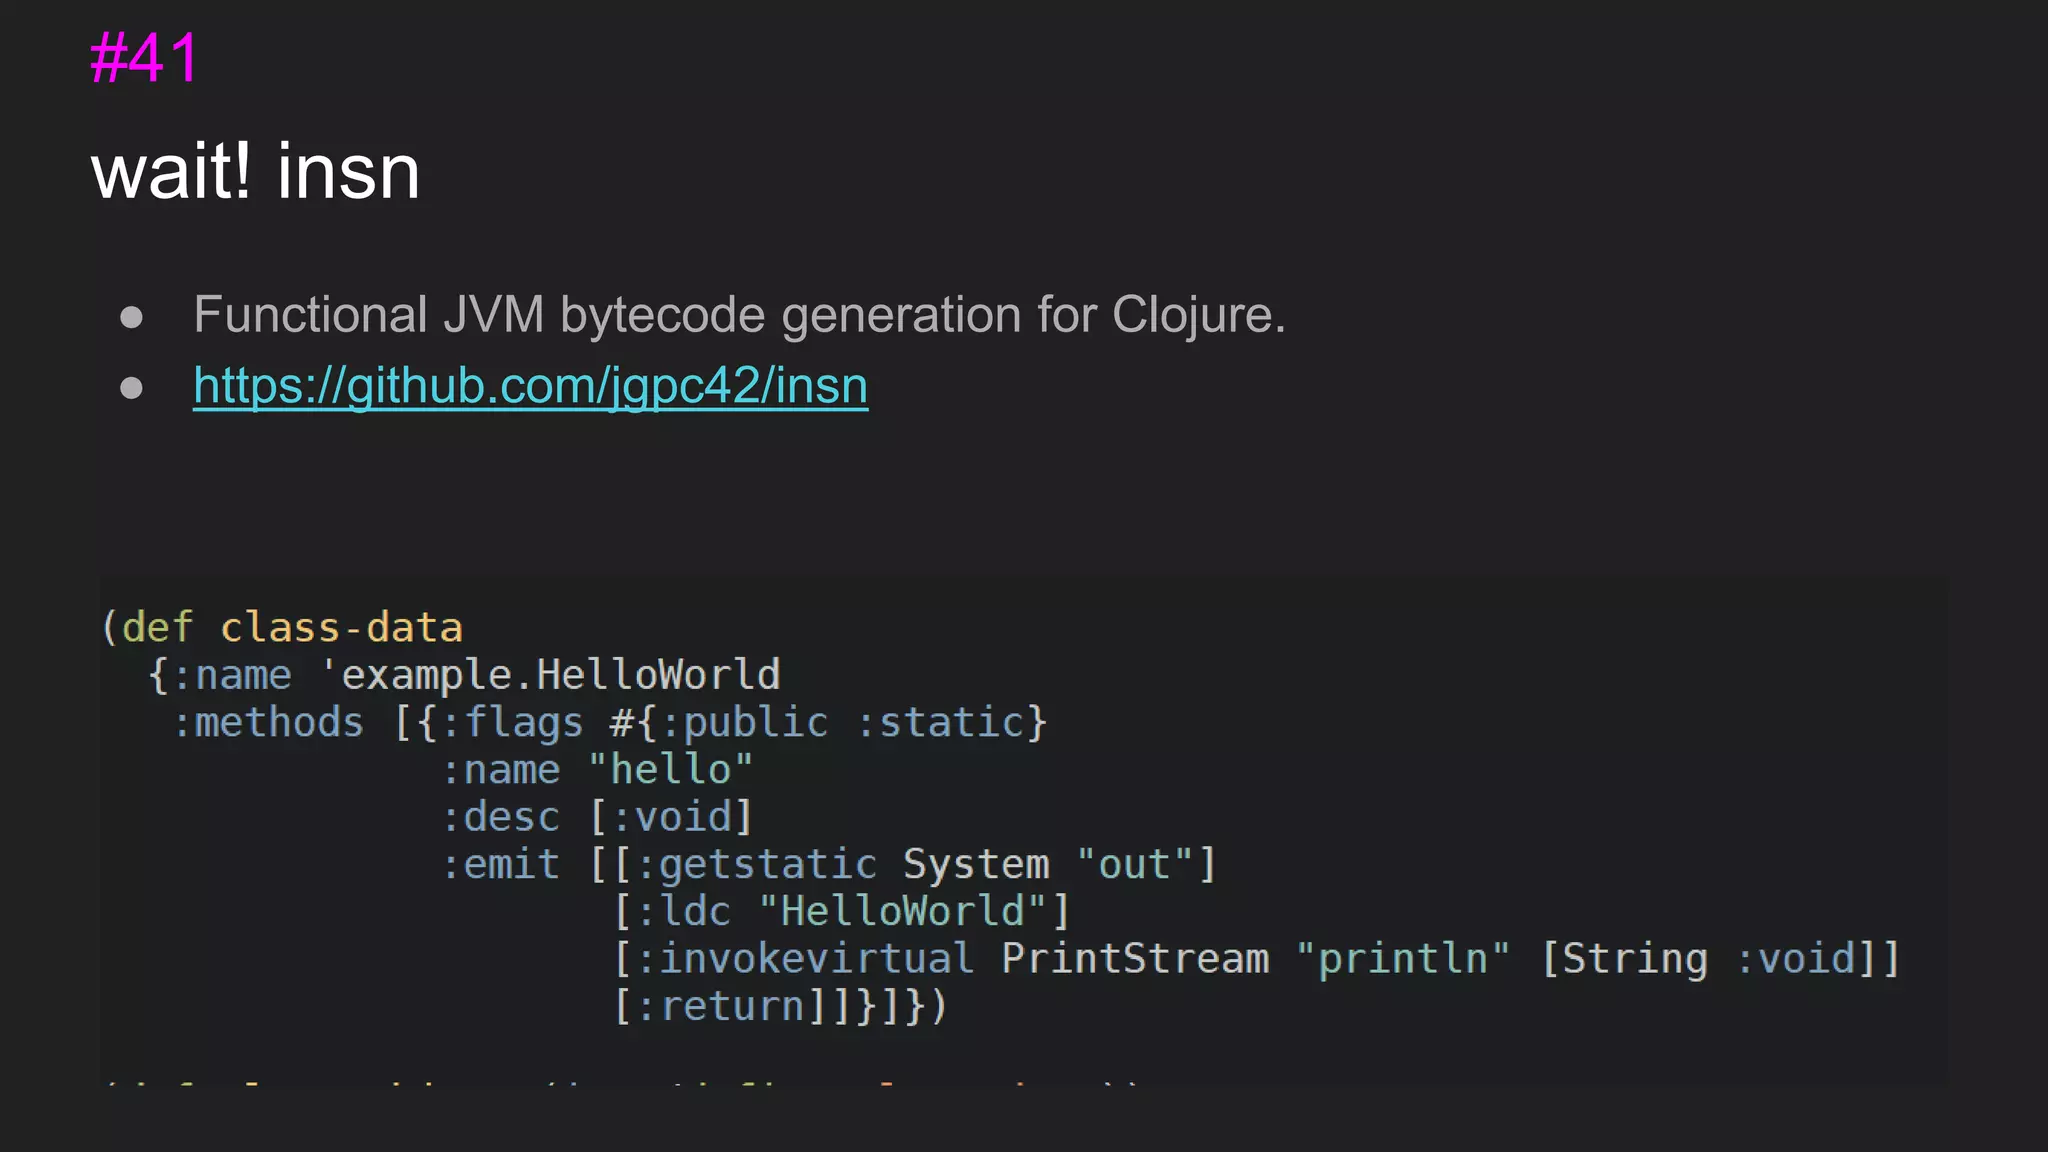Click the 'wait! insn' slide title

click(255, 172)
